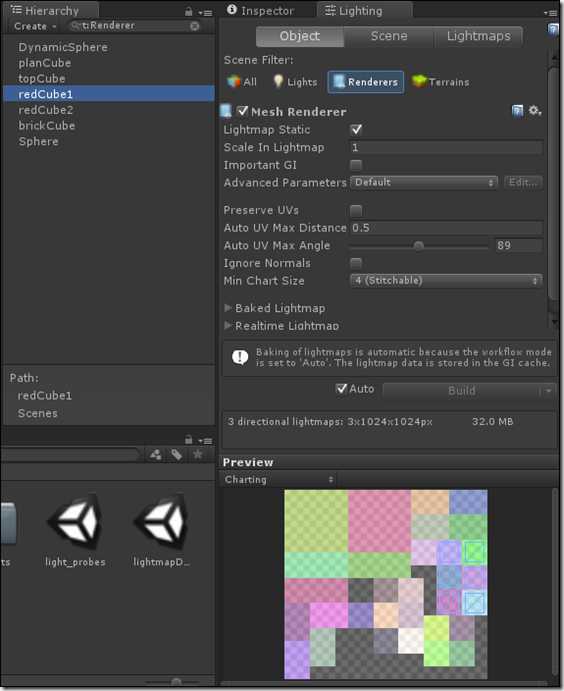Click the Hierarchy search field
The image size is (564, 691).
pyautogui.click(x=134, y=26)
